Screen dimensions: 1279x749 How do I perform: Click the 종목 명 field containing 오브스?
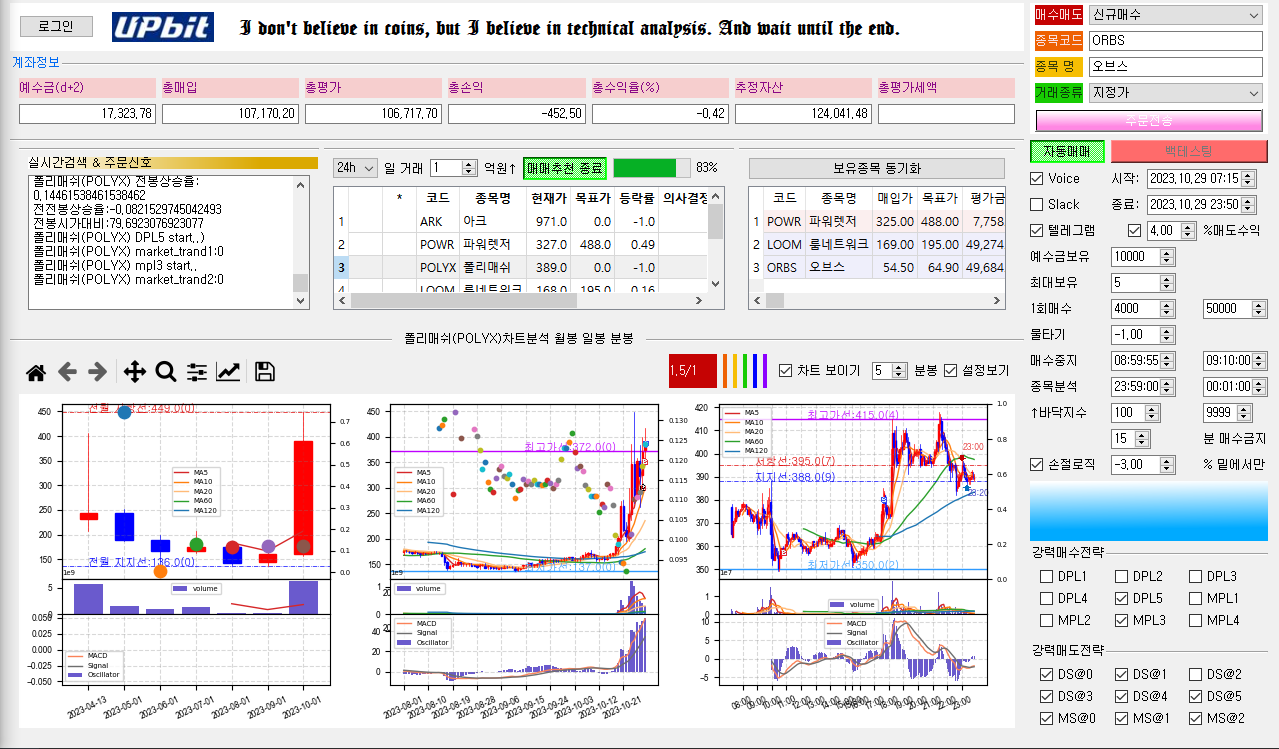tap(1176, 67)
